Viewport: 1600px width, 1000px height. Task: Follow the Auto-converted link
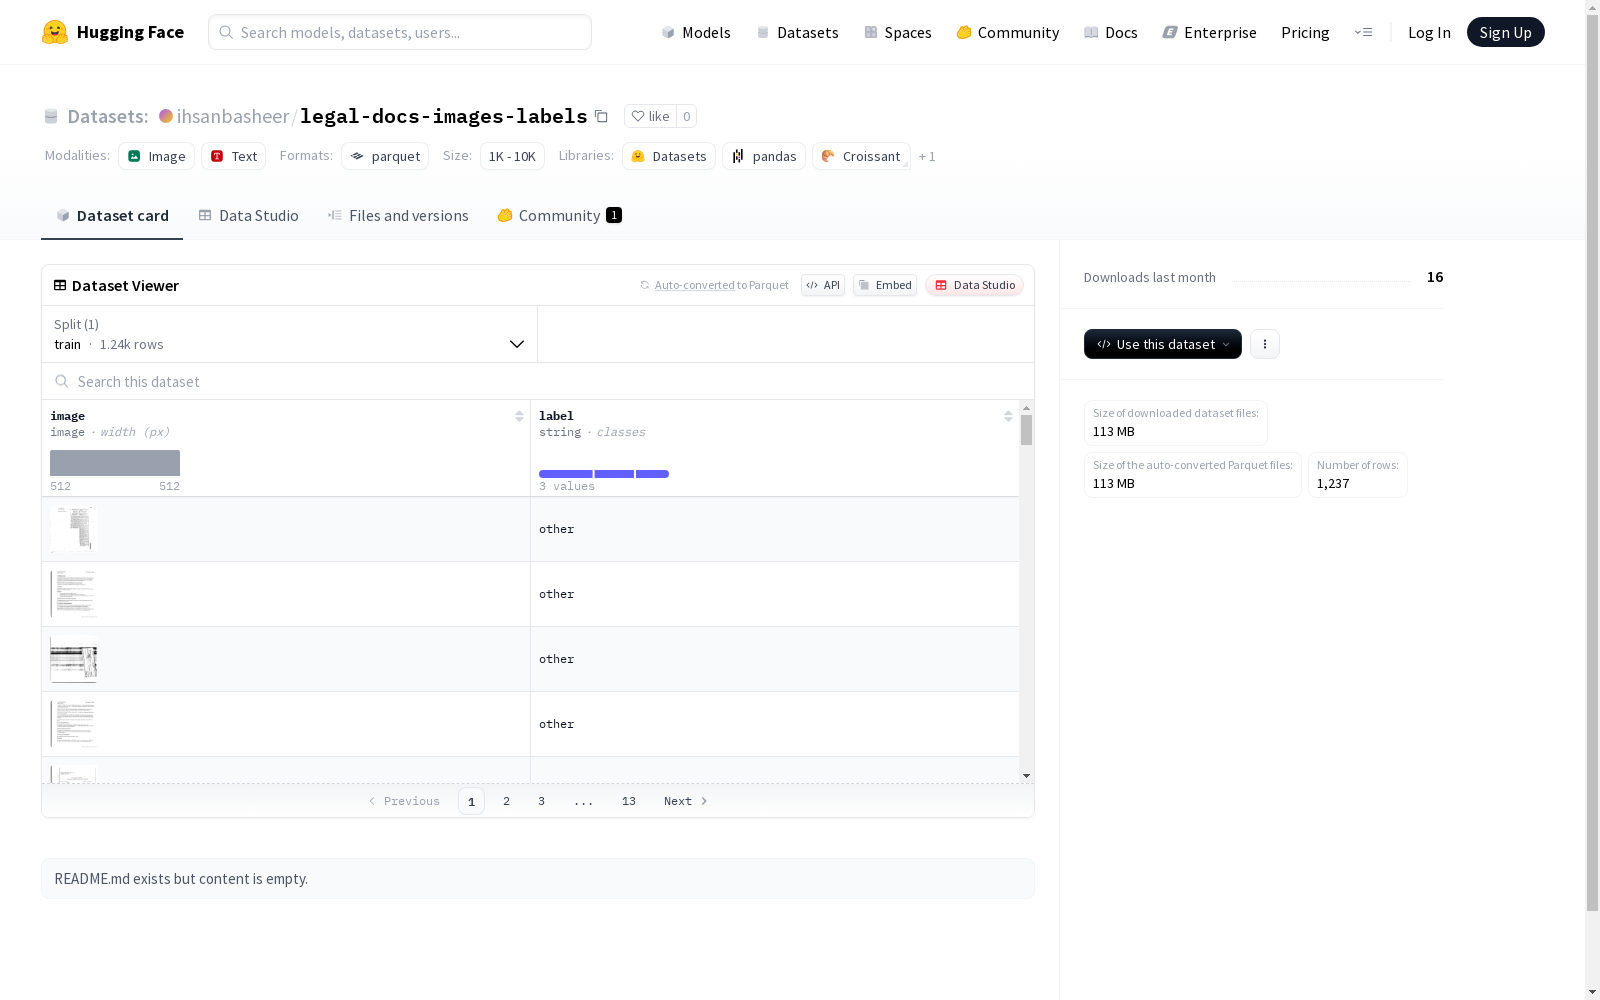point(694,285)
